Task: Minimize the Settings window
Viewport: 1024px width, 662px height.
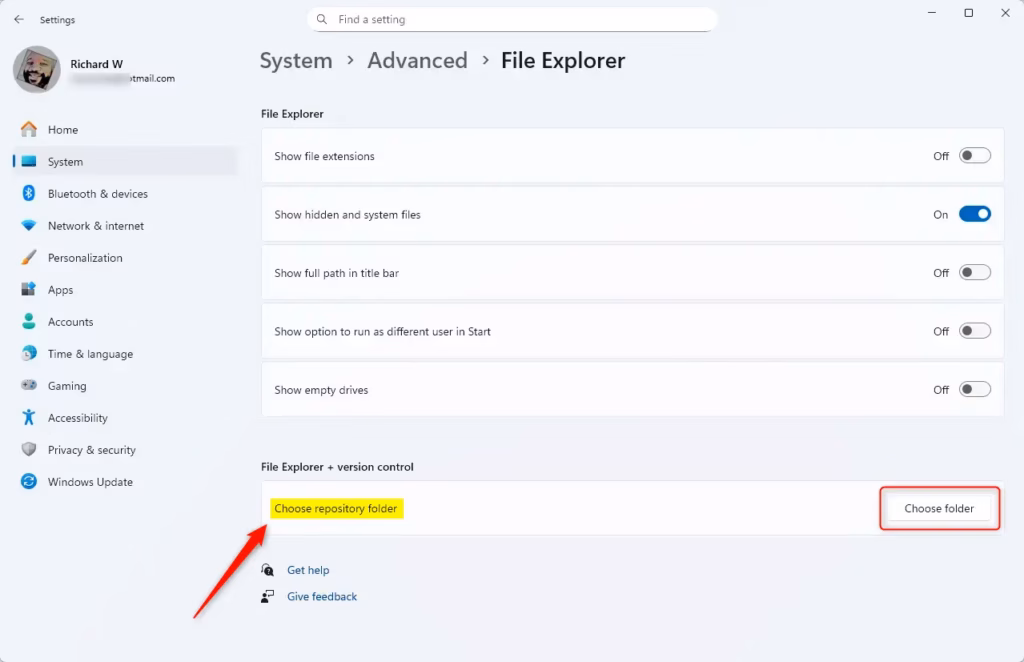Action: click(x=932, y=13)
